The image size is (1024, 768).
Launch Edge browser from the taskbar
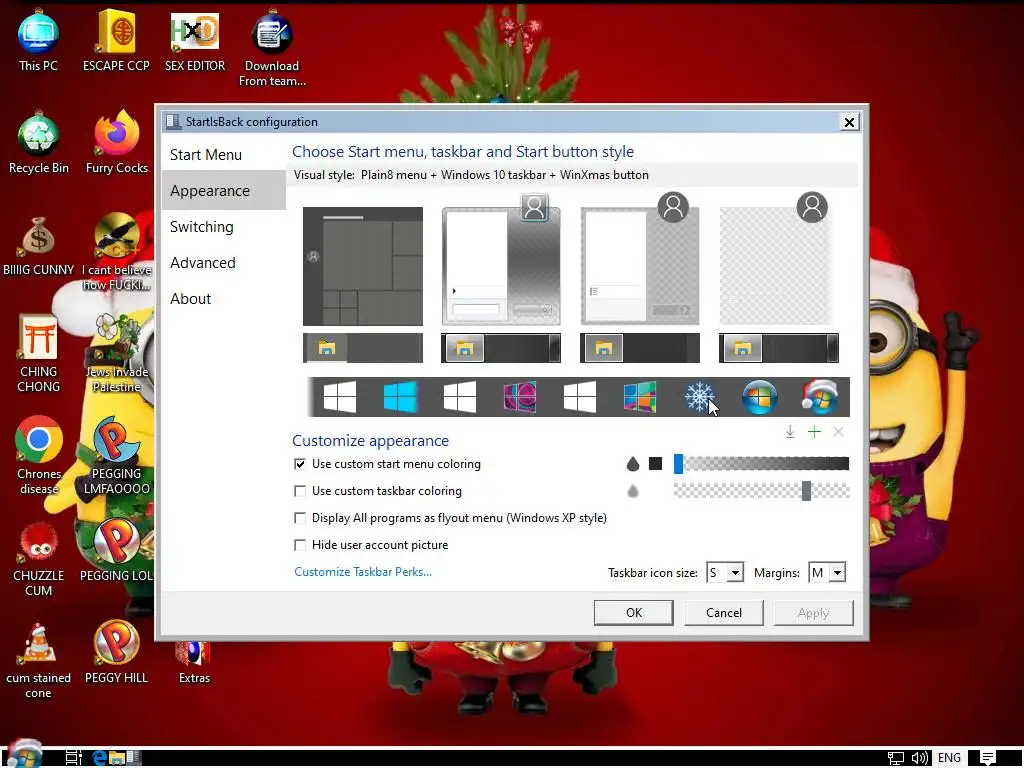99,758
